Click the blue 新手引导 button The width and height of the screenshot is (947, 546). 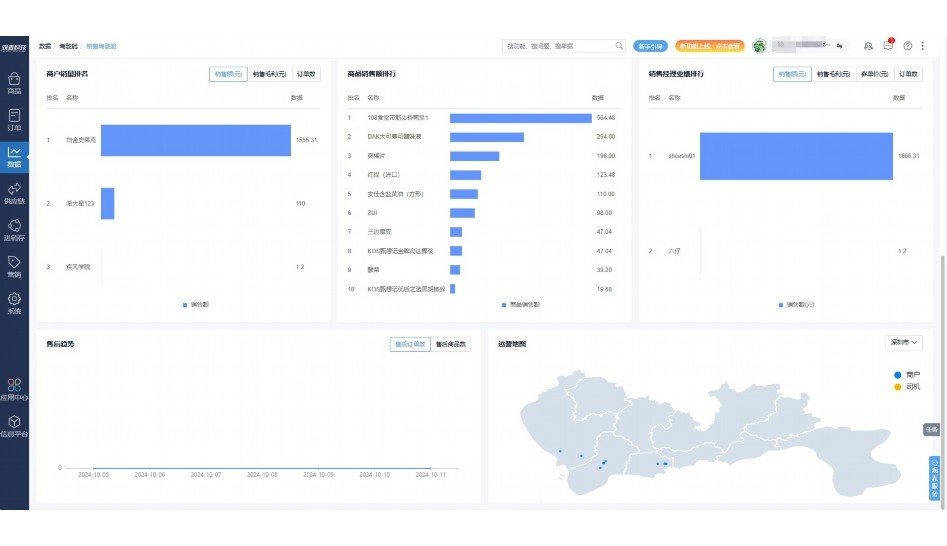click(650, 46)
